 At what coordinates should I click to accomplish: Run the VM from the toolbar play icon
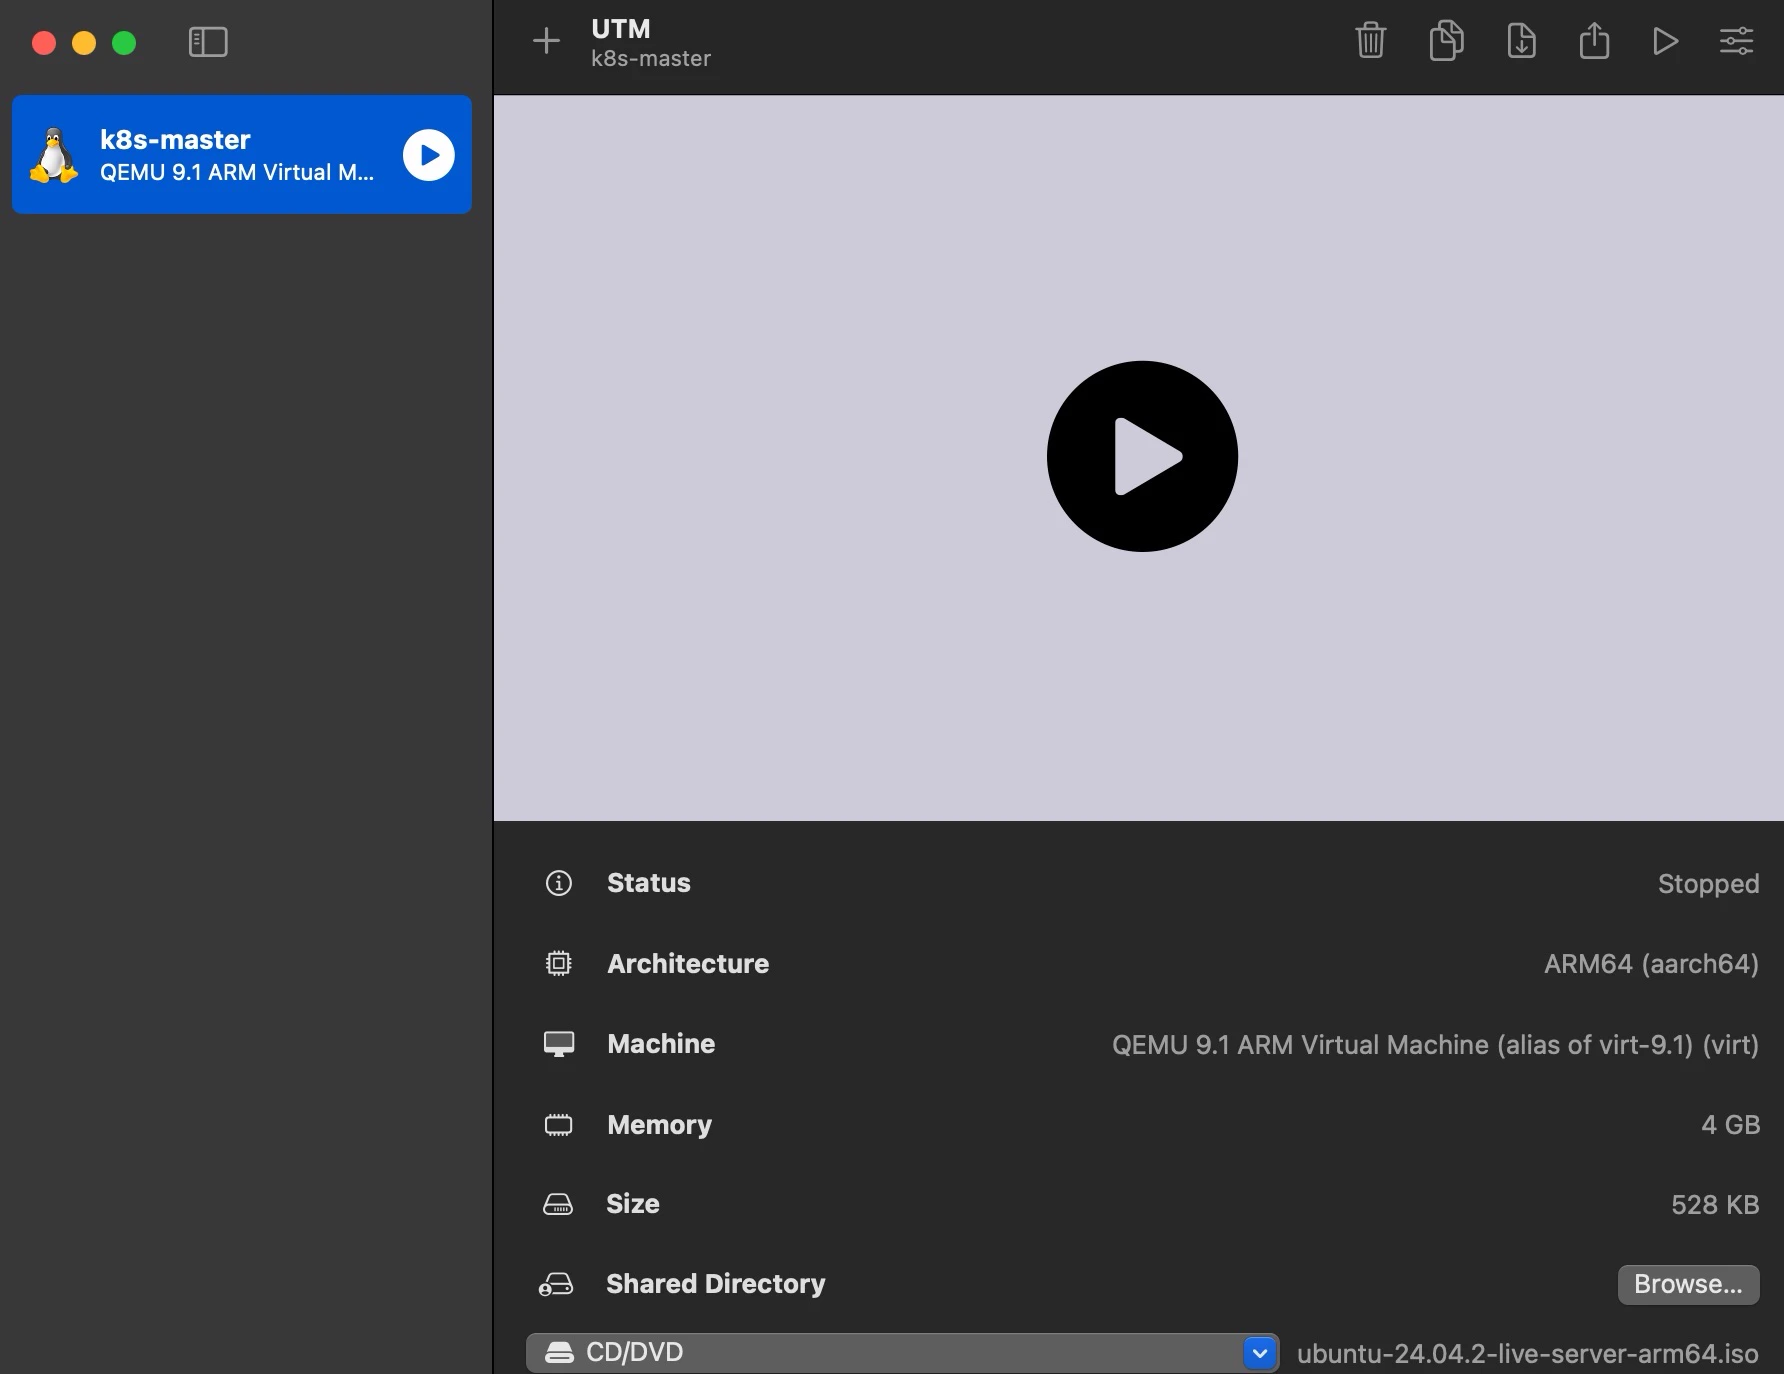[x=1665, y=41]
